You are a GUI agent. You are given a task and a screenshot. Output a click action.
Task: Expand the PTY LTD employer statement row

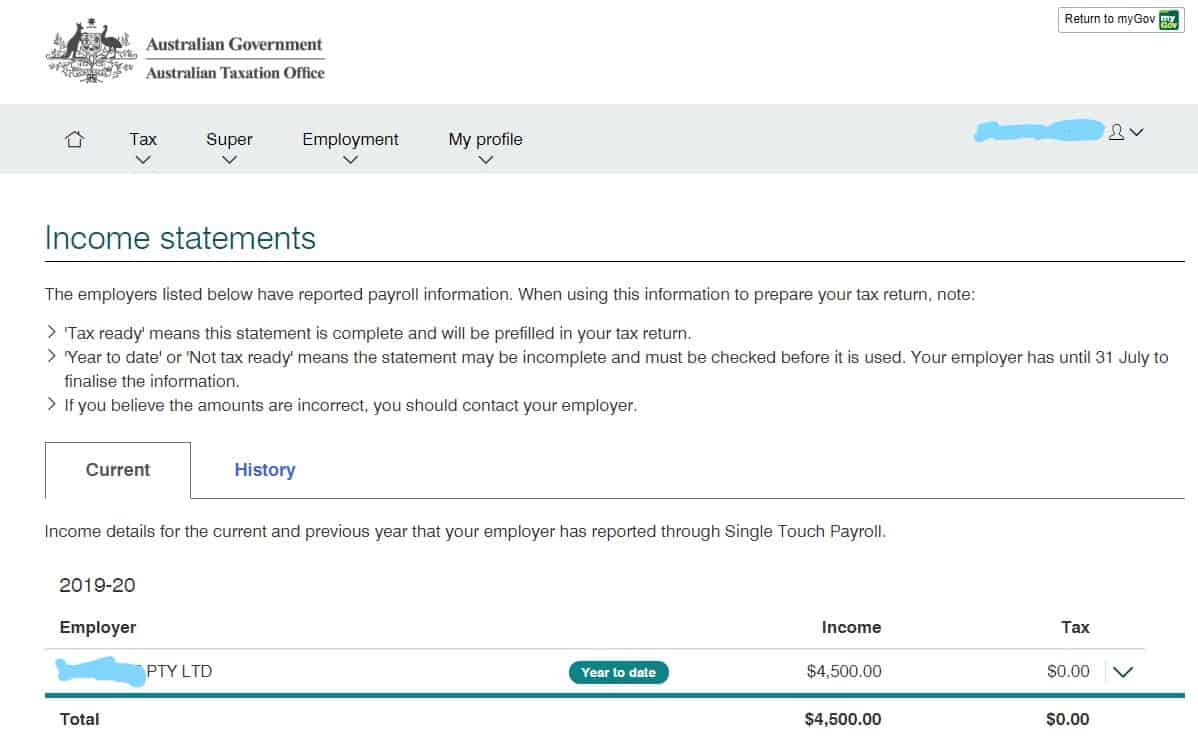1122,672
